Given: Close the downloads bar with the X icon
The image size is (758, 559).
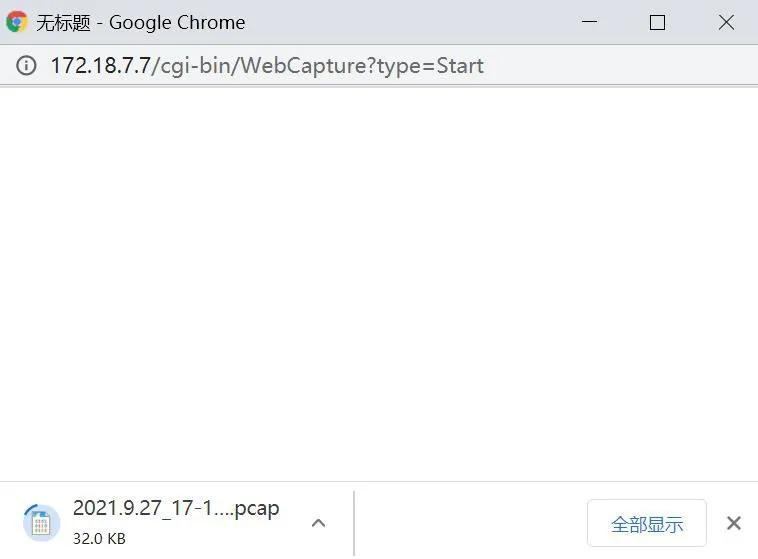Looking at the screenshot, I should point(733,523).
